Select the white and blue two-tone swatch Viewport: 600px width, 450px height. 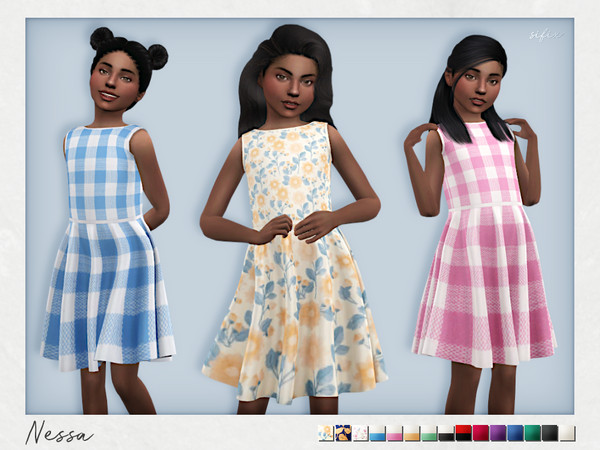(377, 433)
